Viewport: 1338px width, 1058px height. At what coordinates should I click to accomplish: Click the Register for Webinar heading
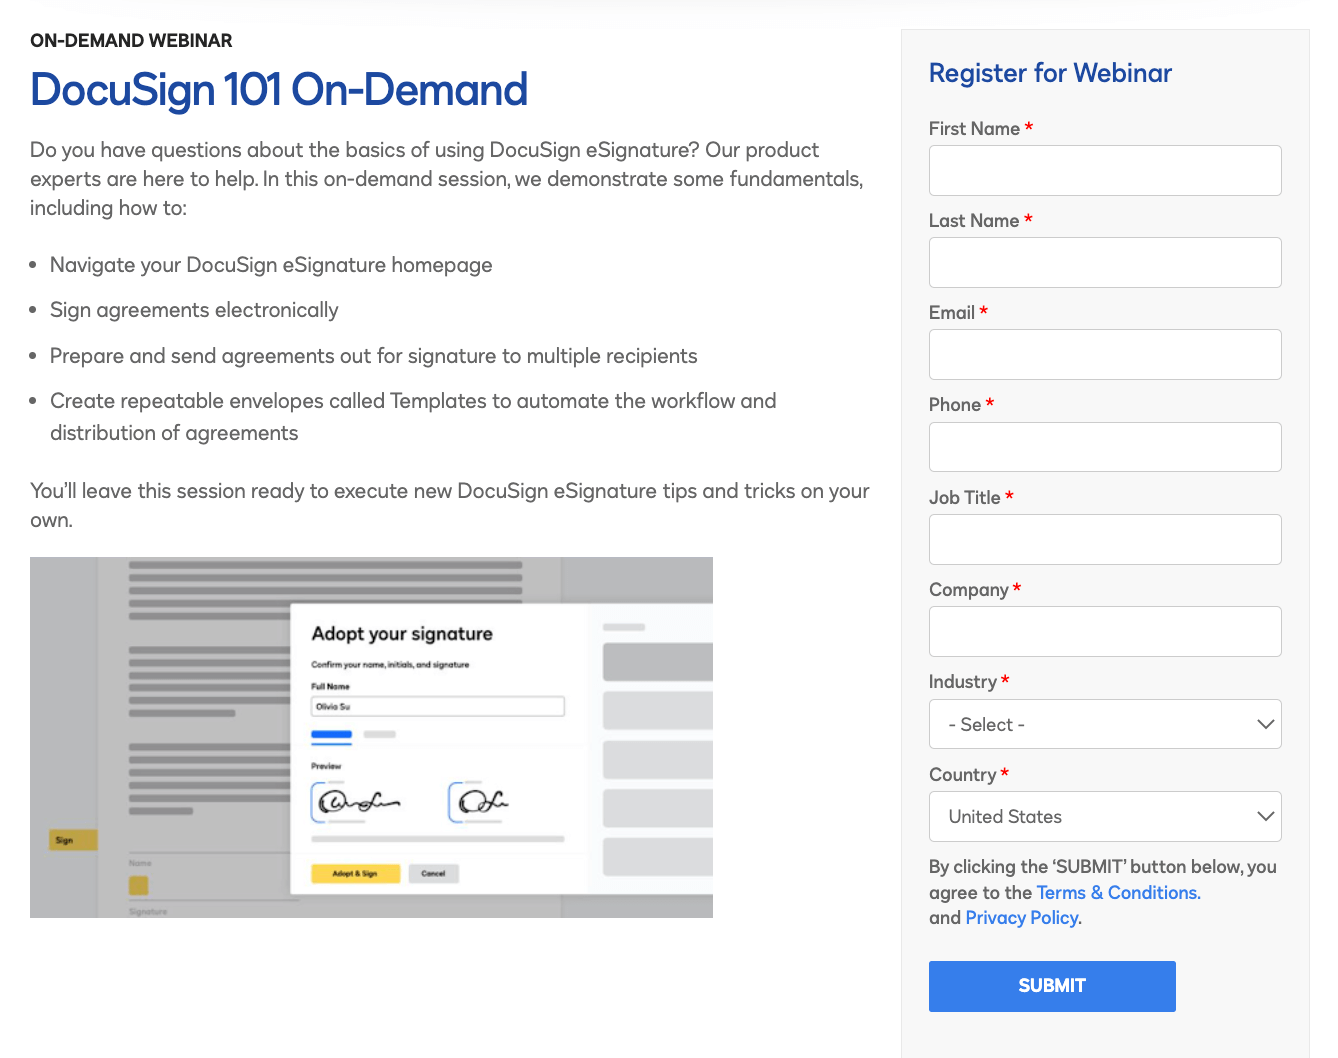tap(1050, 73)
